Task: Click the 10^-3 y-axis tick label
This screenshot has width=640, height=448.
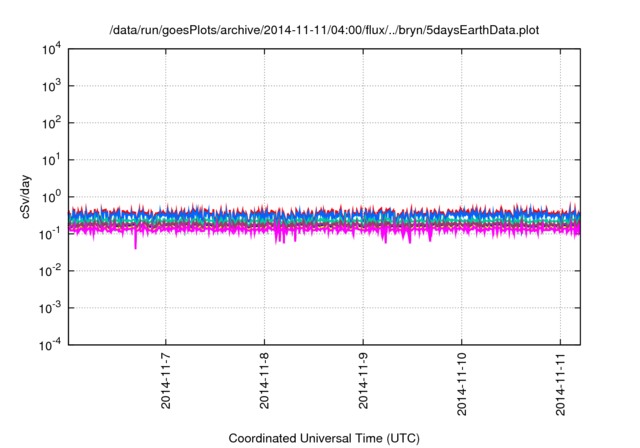Action: [x=50, y=308]
